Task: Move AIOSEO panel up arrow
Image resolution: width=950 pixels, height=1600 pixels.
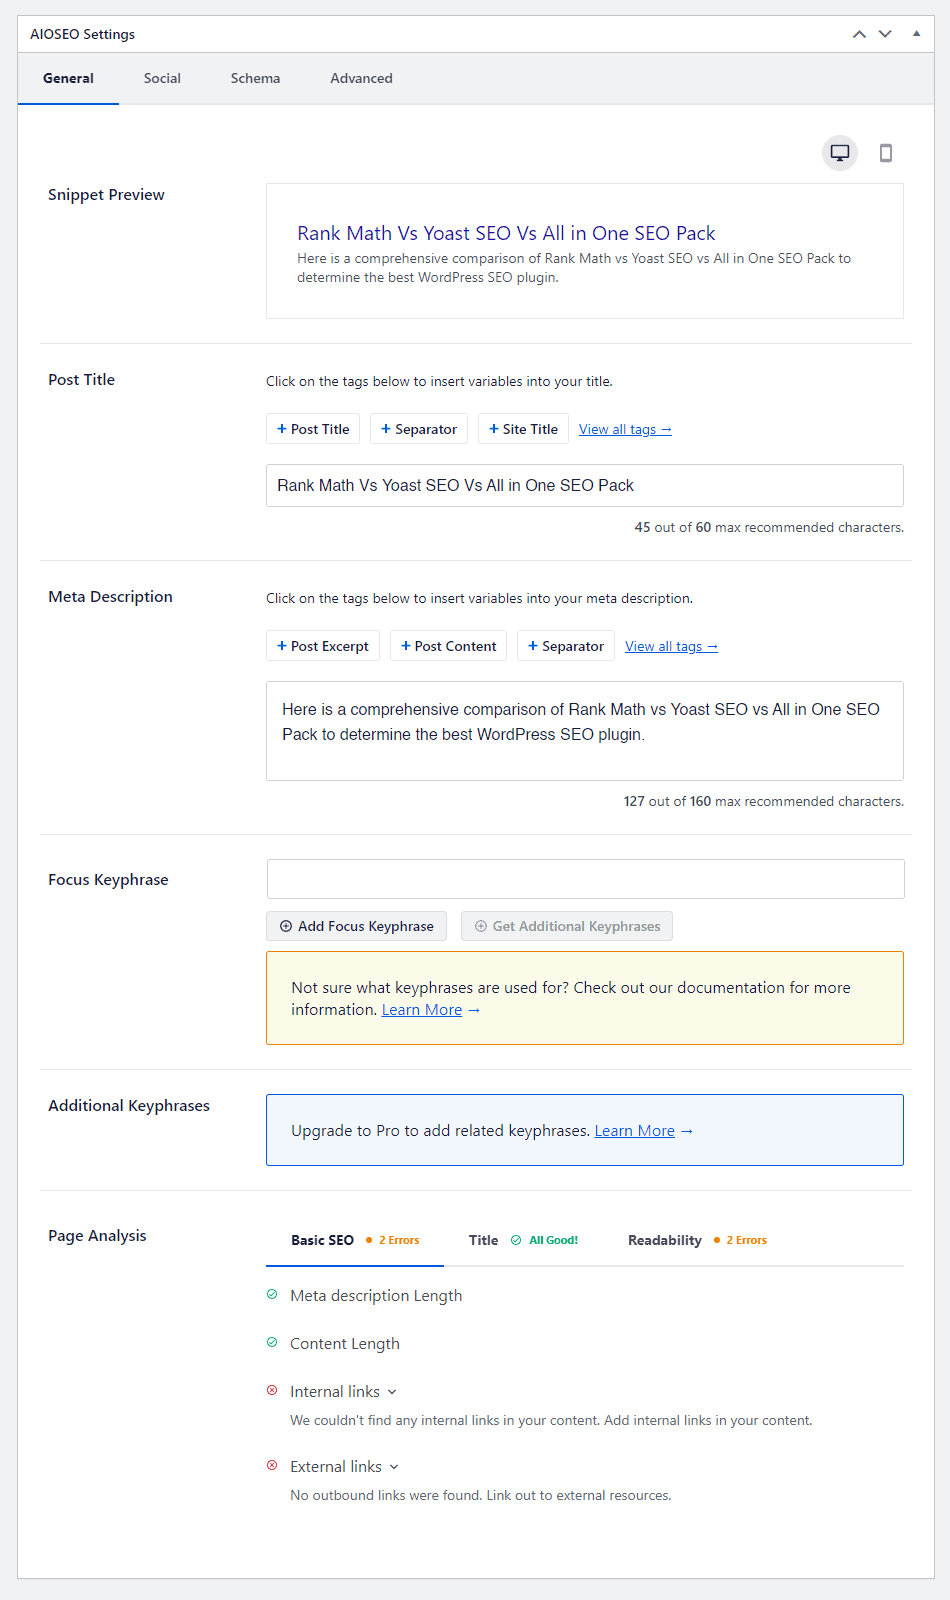Action: click(859, 34)
